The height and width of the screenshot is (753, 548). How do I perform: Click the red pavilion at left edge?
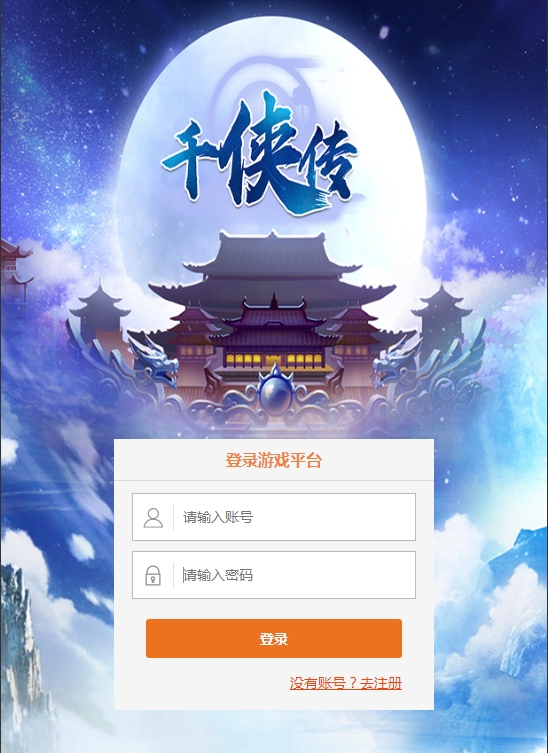point(14,269)
